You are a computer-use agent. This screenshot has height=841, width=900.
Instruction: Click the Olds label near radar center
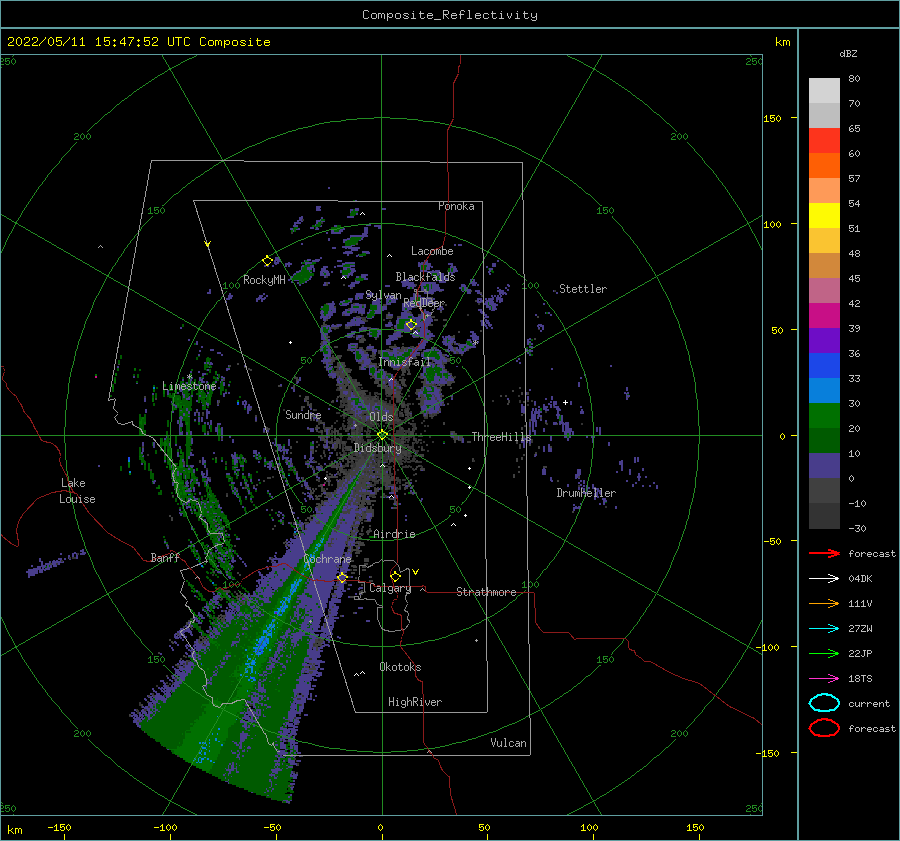point(381,417)
